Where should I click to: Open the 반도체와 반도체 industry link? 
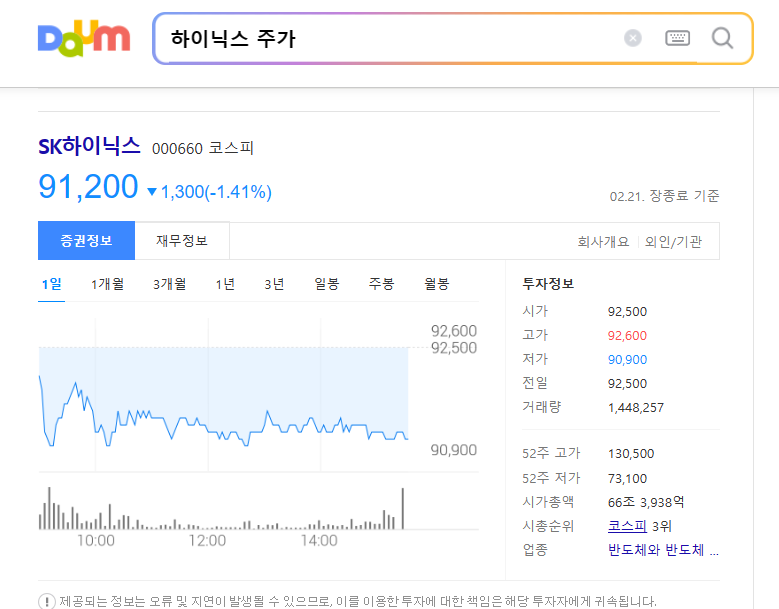pyautogui.click(x=663, y=550)
